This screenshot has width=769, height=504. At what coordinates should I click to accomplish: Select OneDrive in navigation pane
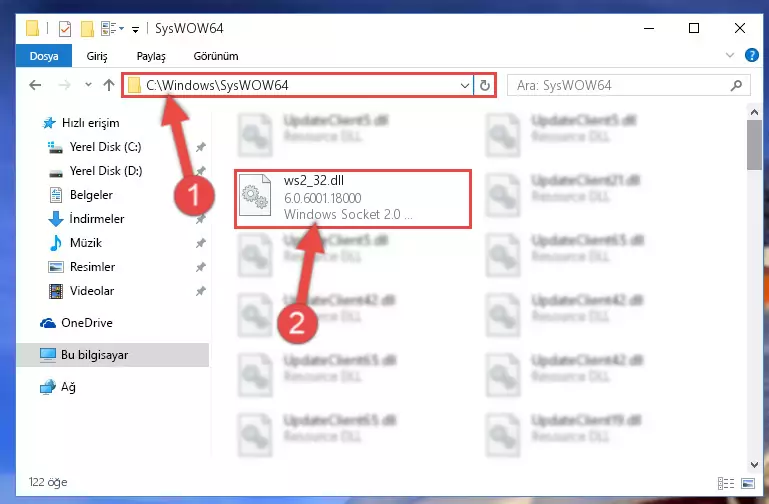[x=87, y=323]
